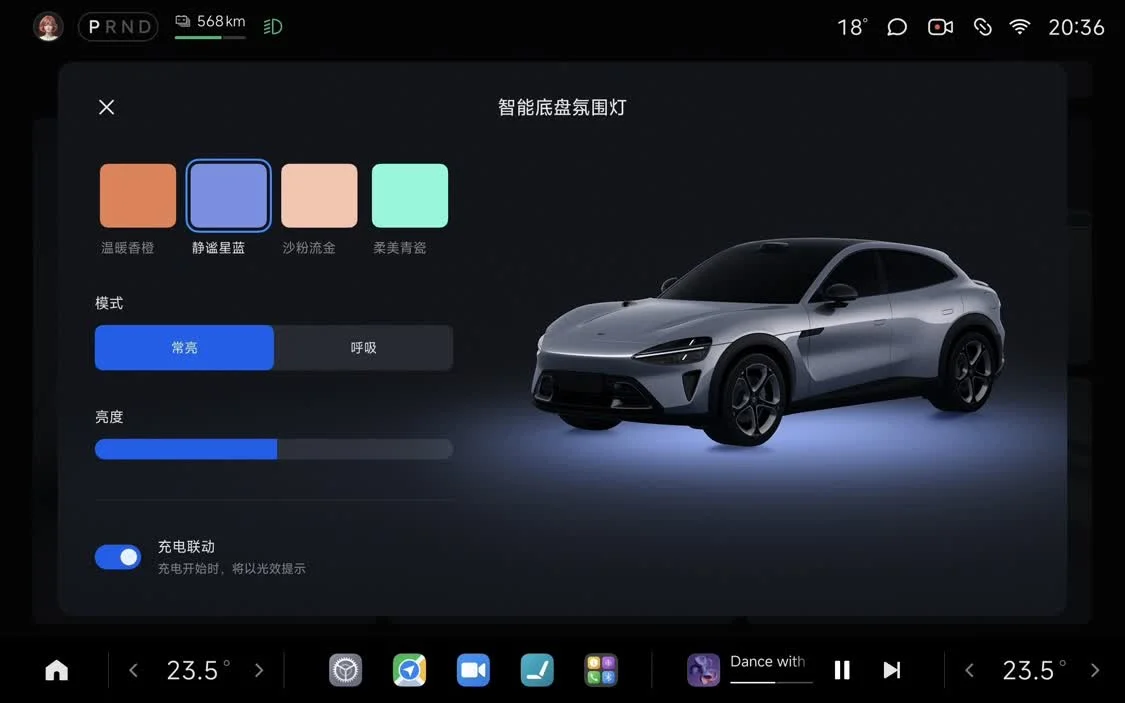Screen dimensions: 1125x703
Task: Switch to 呼吸 breathing mode
Action: point(363,348)
